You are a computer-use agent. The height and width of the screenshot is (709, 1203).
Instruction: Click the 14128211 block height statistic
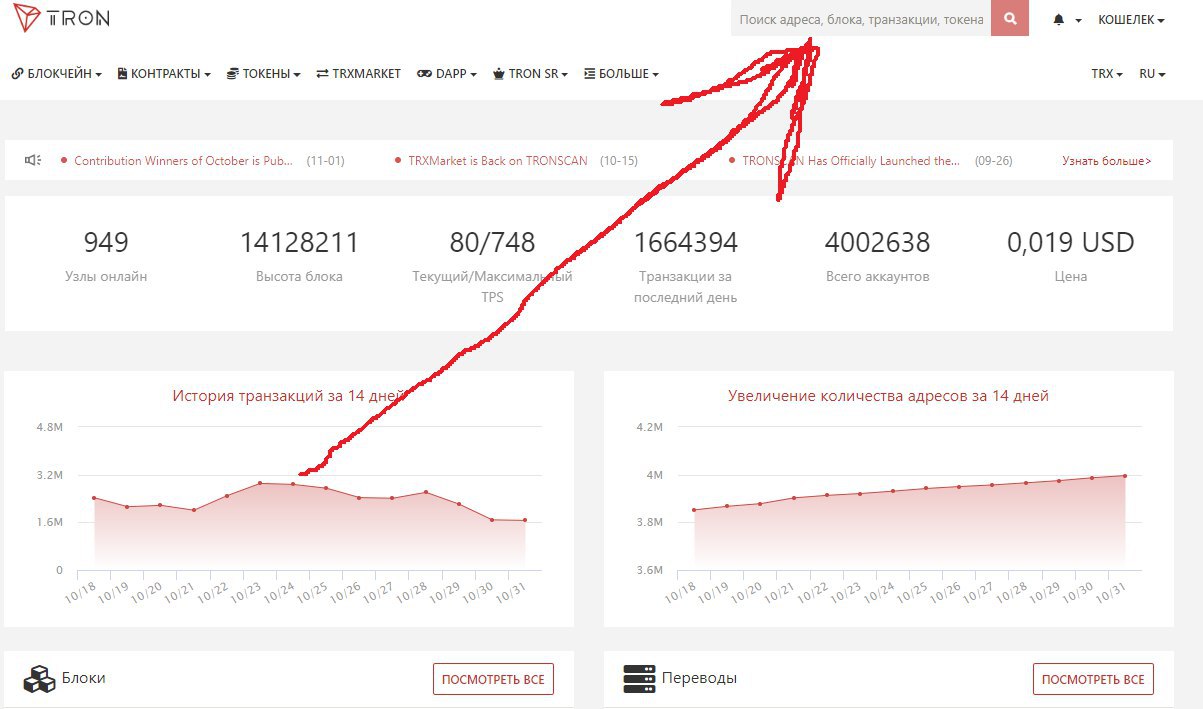tap(299, 255)
